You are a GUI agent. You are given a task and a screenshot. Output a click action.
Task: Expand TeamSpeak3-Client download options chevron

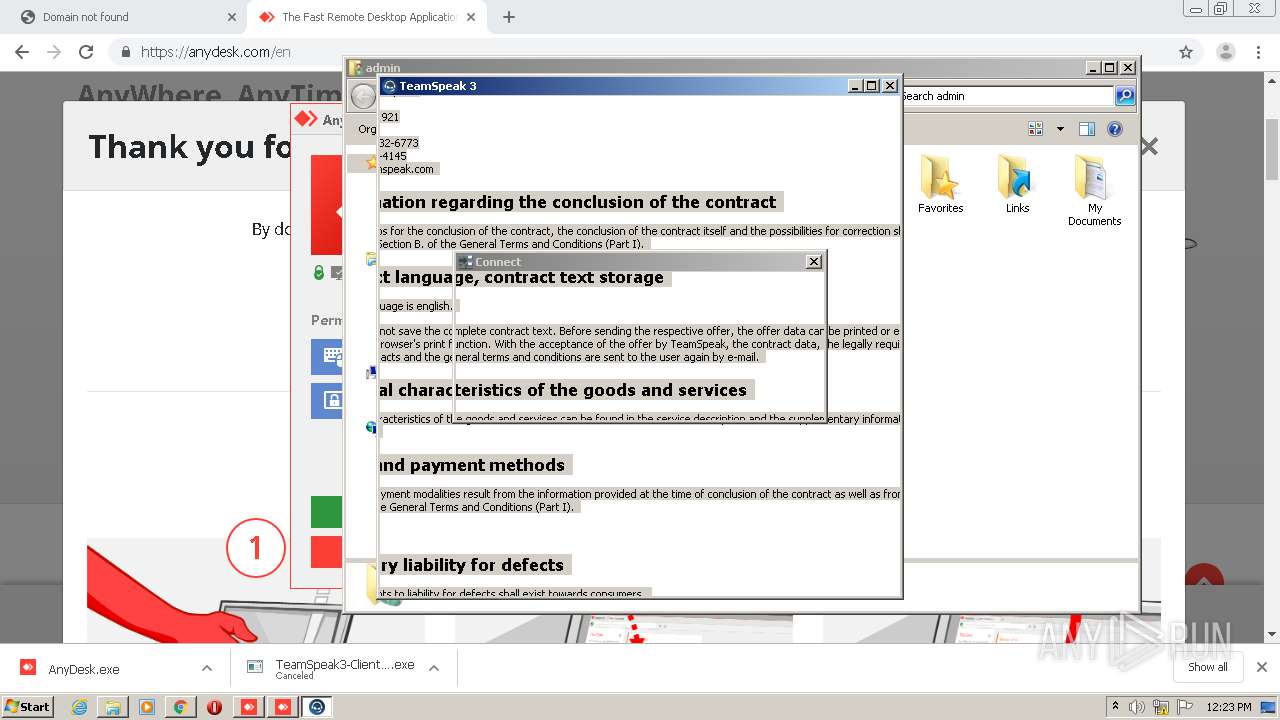tap(434, 669)
